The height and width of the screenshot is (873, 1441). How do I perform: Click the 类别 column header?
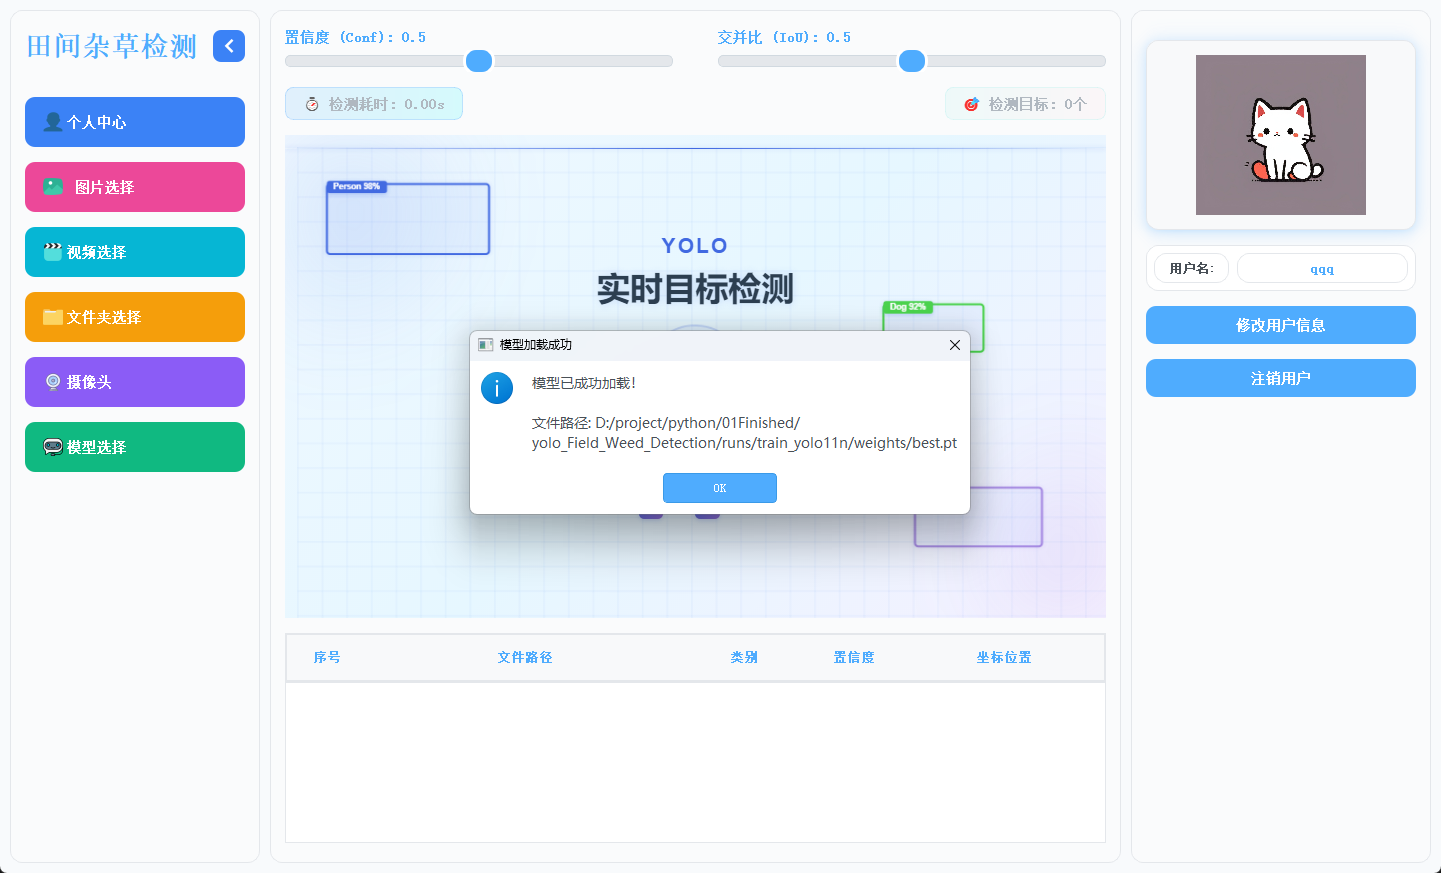[x=744, y=657]
